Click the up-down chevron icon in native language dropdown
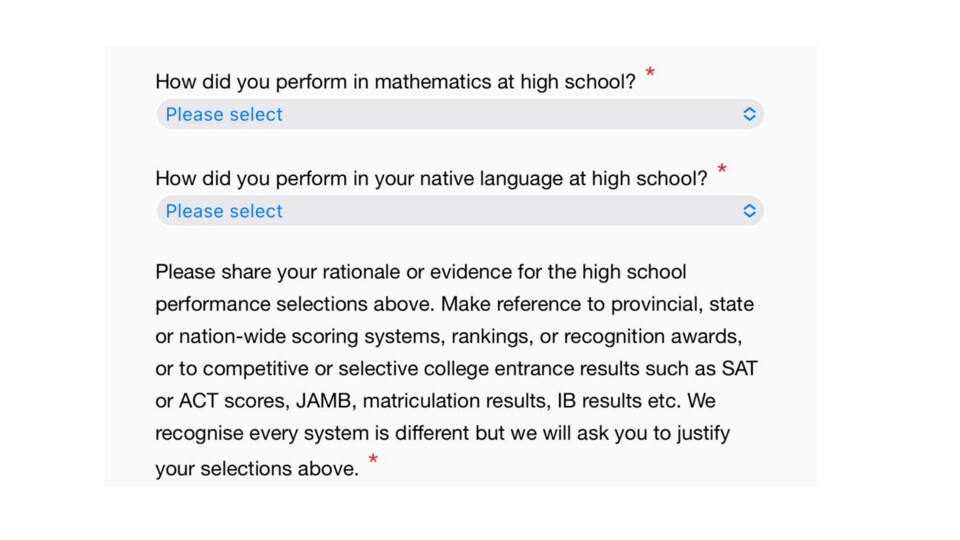The image size is (960, 540). click(x=749, y=211)
